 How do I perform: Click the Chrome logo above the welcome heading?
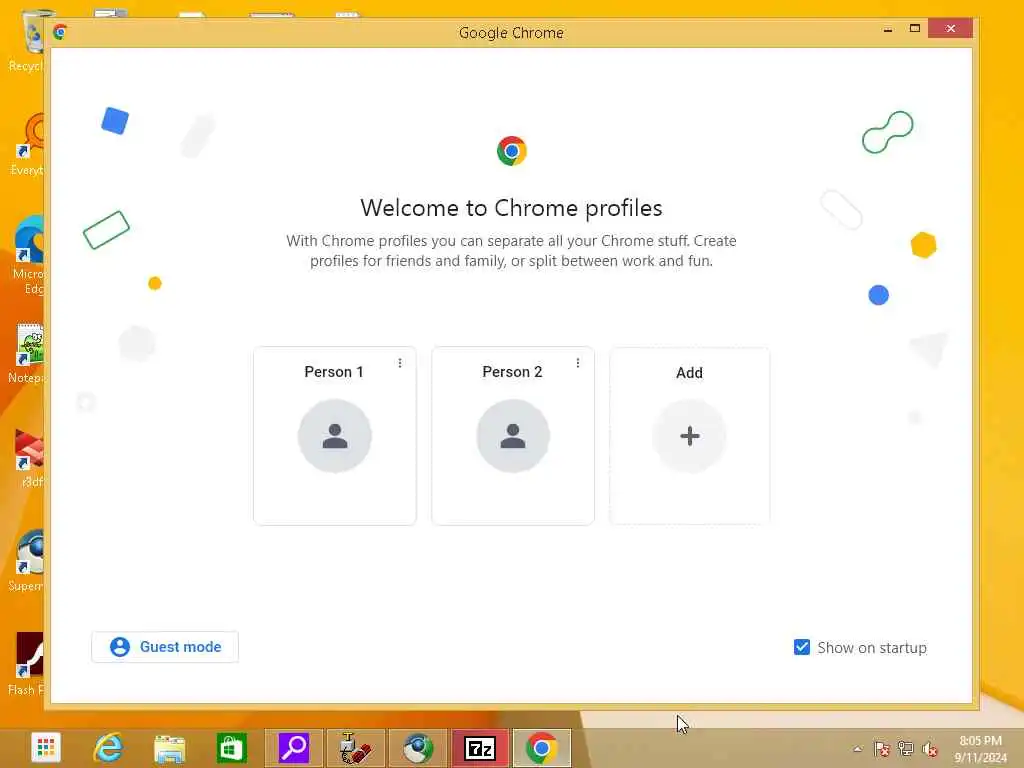[x=511, y=151]
